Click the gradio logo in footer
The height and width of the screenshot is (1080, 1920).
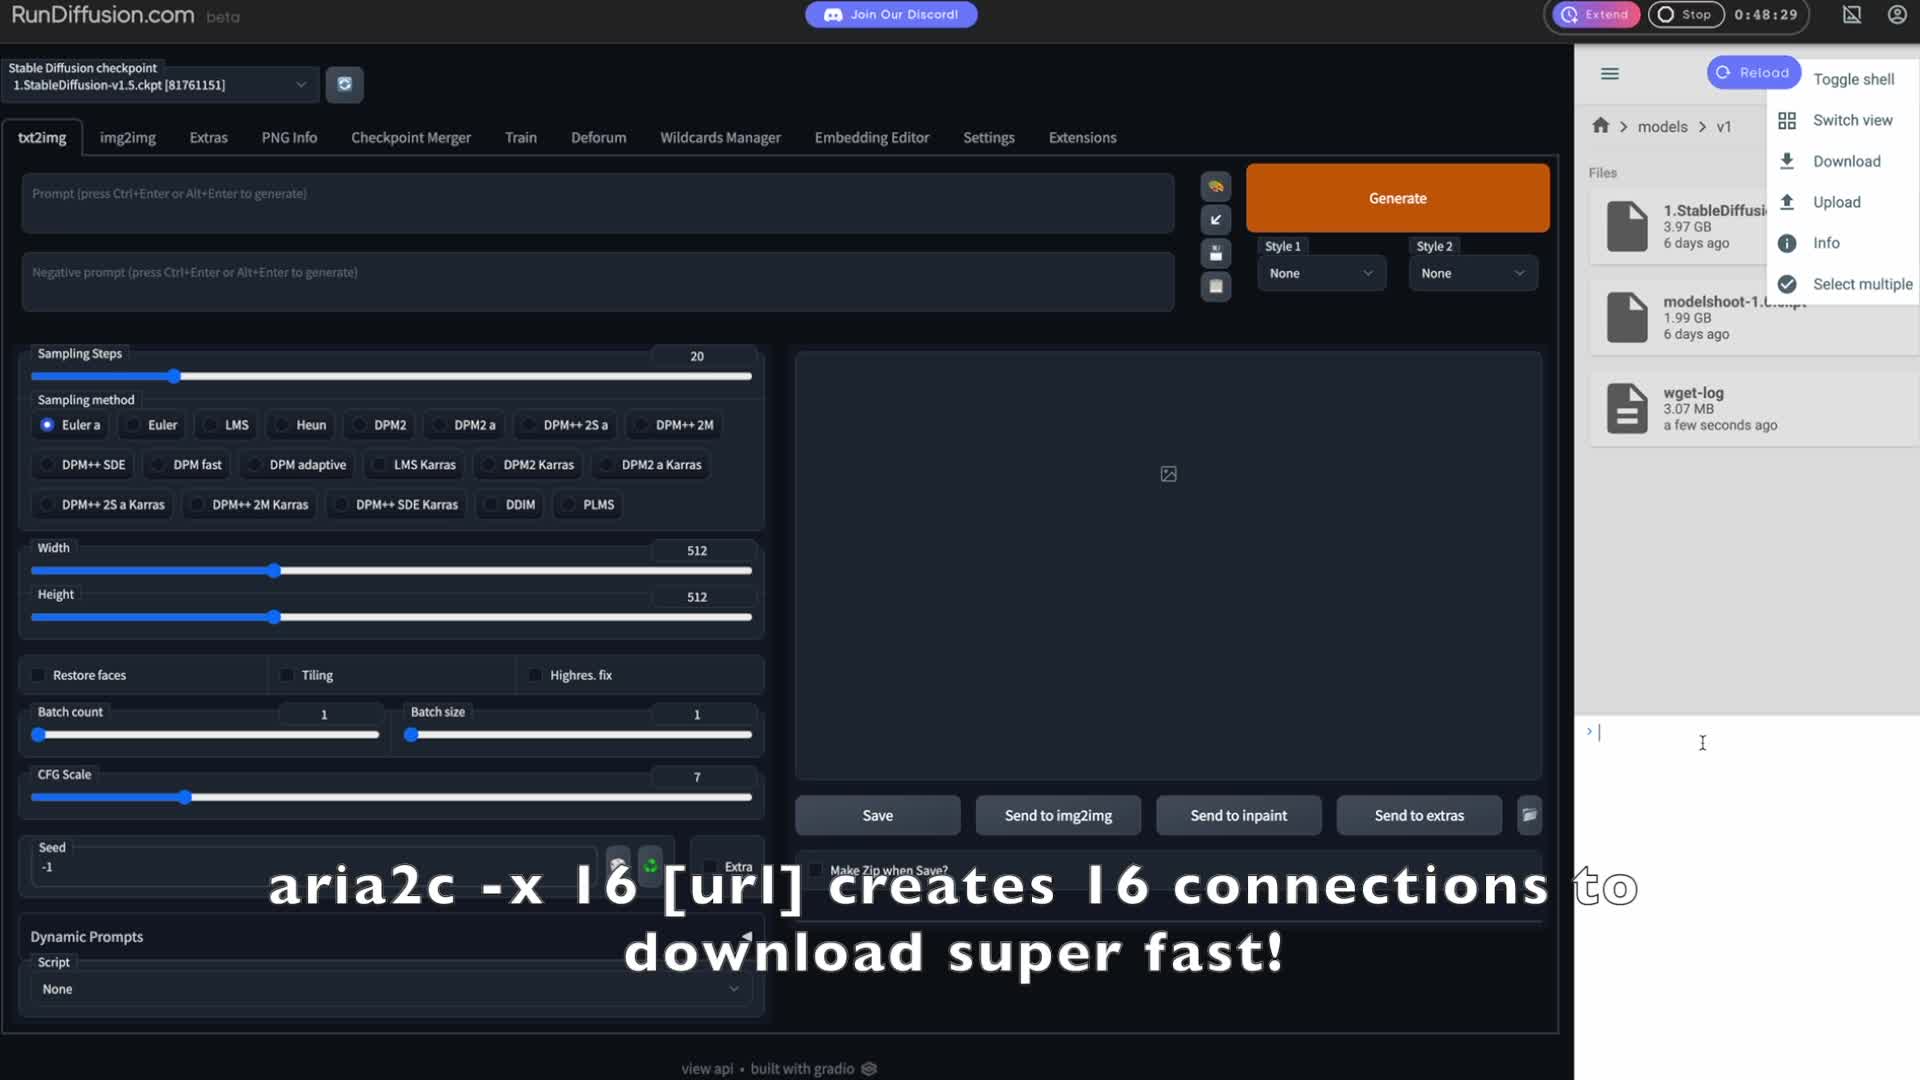pyautogui.click(x=869, y=1068)
